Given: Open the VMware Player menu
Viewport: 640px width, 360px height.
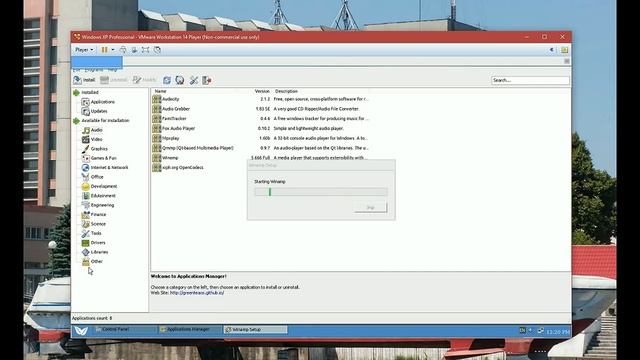Looking at the screenshot, I should tap(84, 50).
